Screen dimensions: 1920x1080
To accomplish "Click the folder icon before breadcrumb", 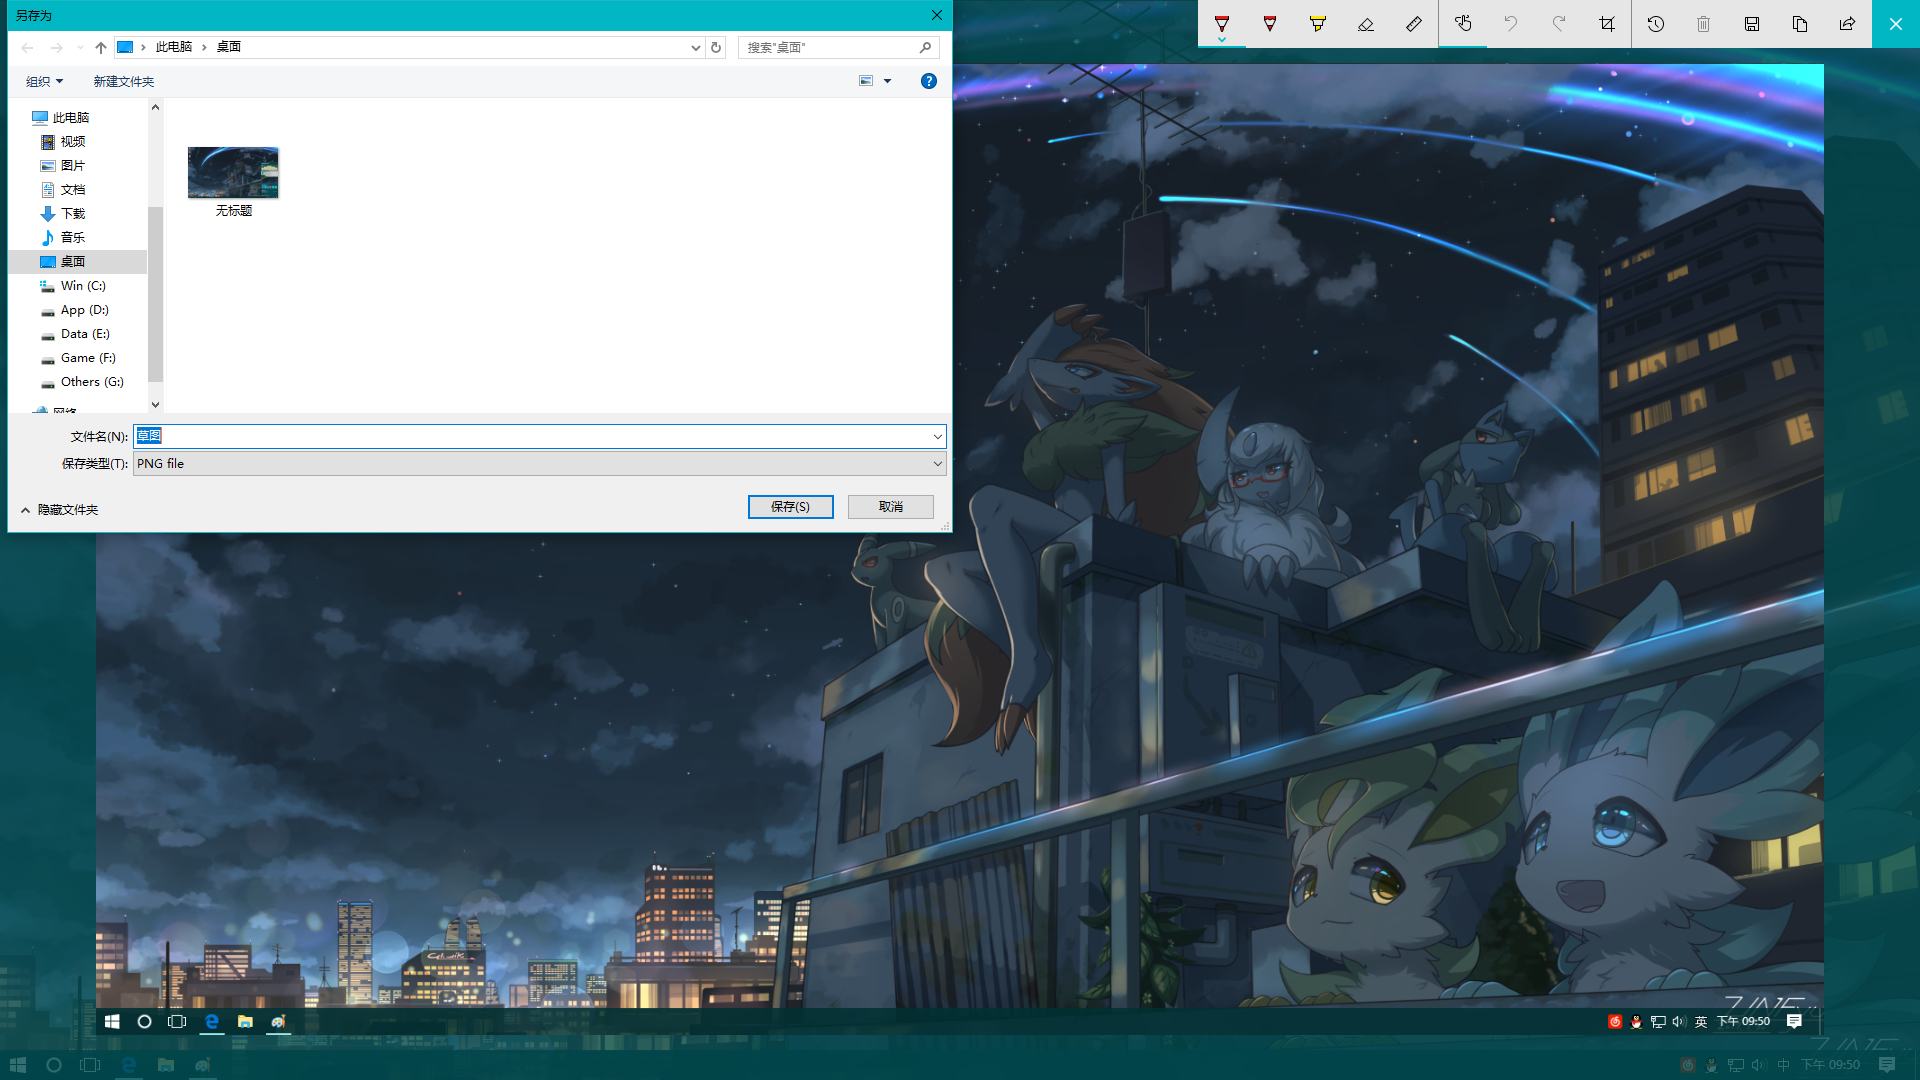I will tap(125, 47).
